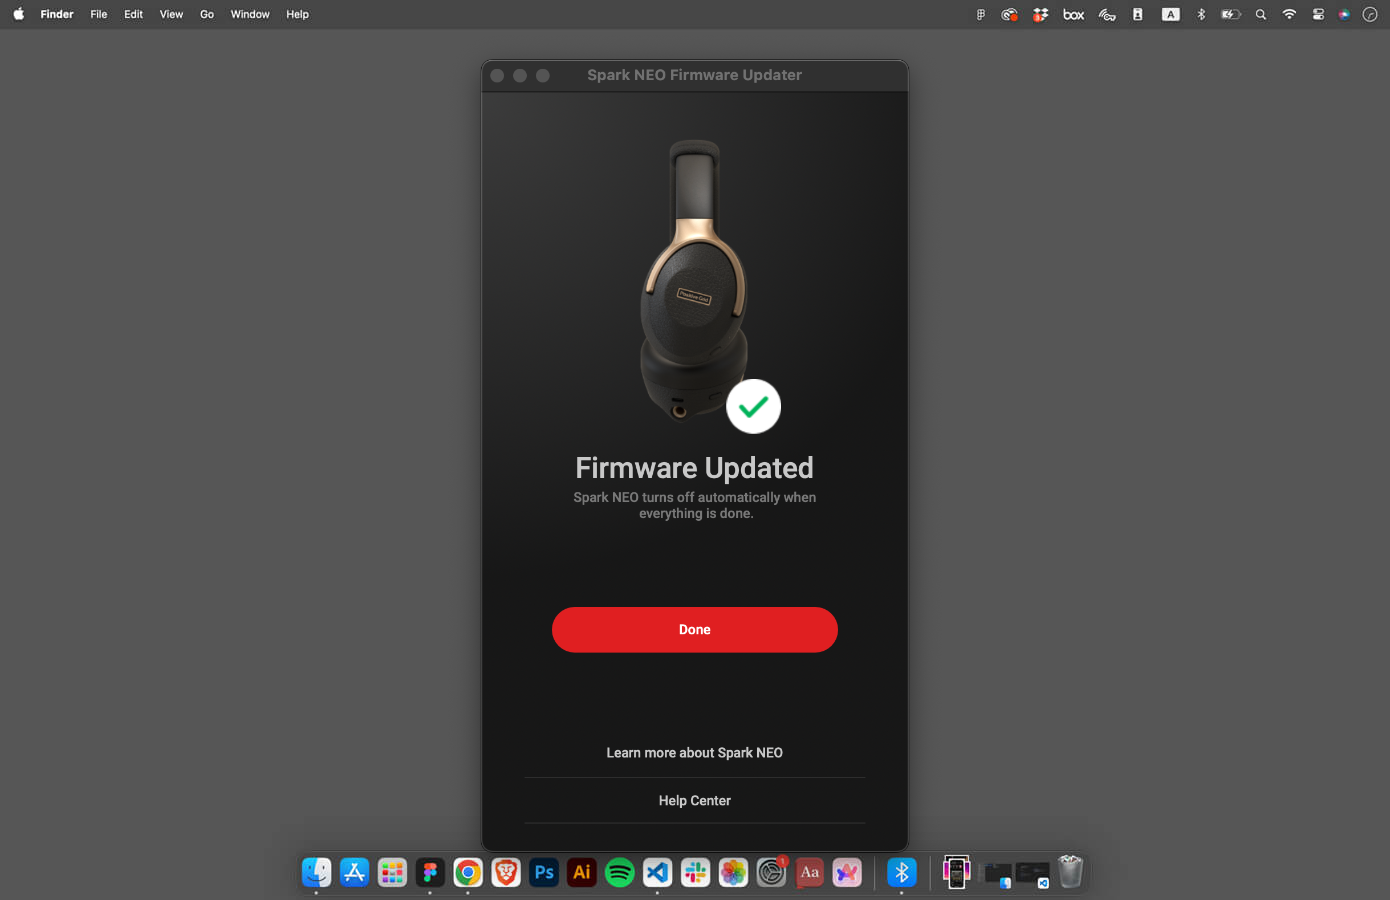
Task: Open the Apple menu
Action: [18, 14]
